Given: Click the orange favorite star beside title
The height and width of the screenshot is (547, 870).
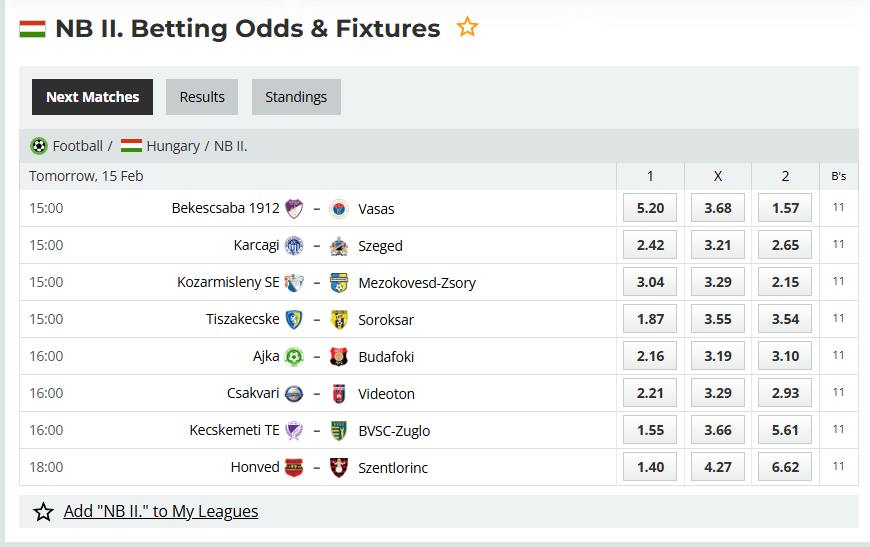Looking at the screenshot, I should click(467, 28).
